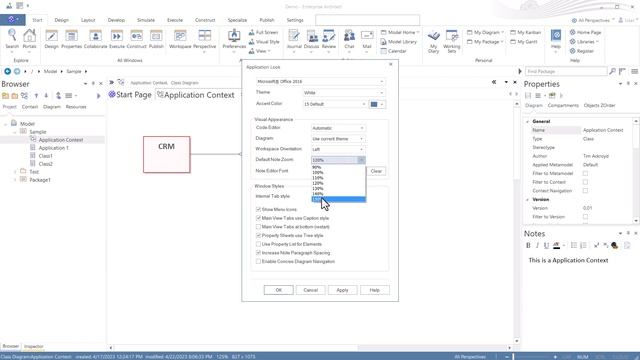The width and height of the screenshot is (640, 360).
Task: Click the Register ribbon item
Action: click(x=582, y=51)
